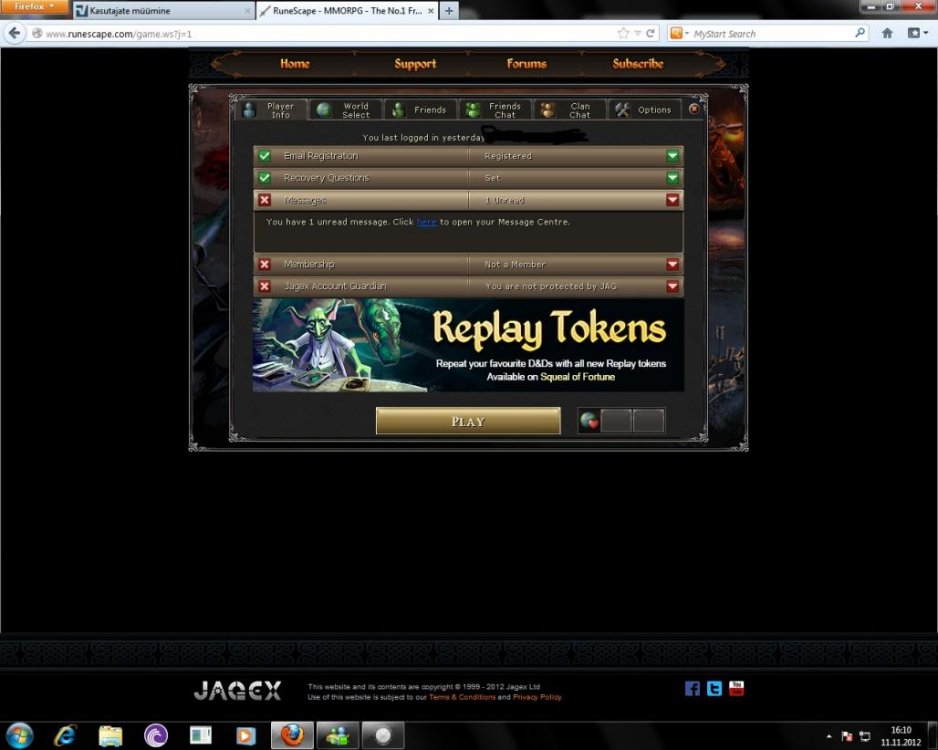Screen dimensions: 938x750
Task: Bookmark page with the star icon
Action: tap(623, 33)
